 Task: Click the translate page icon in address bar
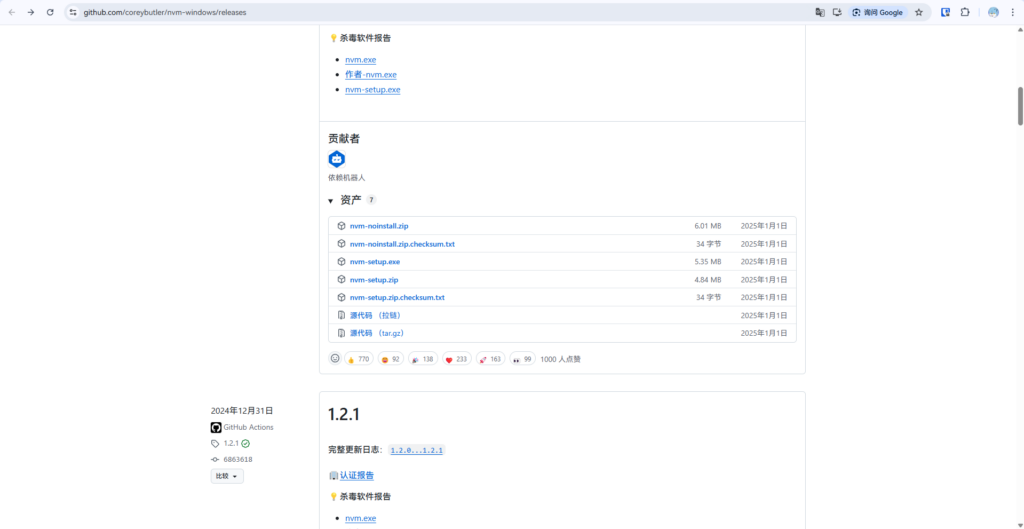[820, 12]
